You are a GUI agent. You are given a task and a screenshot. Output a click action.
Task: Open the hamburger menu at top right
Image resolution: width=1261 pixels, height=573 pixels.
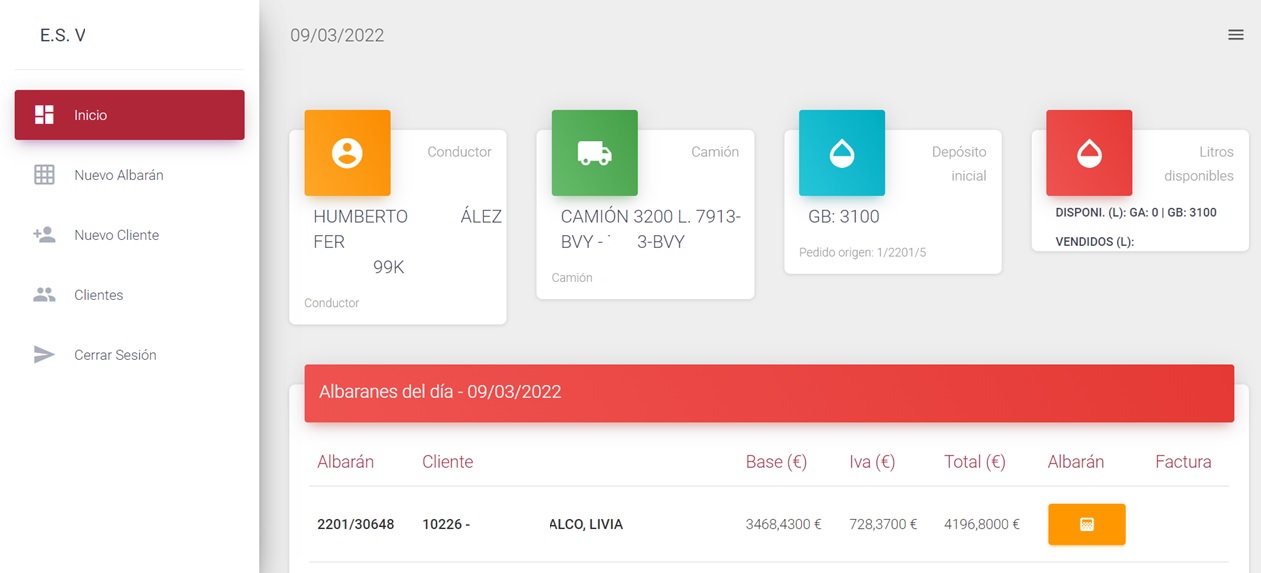click(1236, 35)
